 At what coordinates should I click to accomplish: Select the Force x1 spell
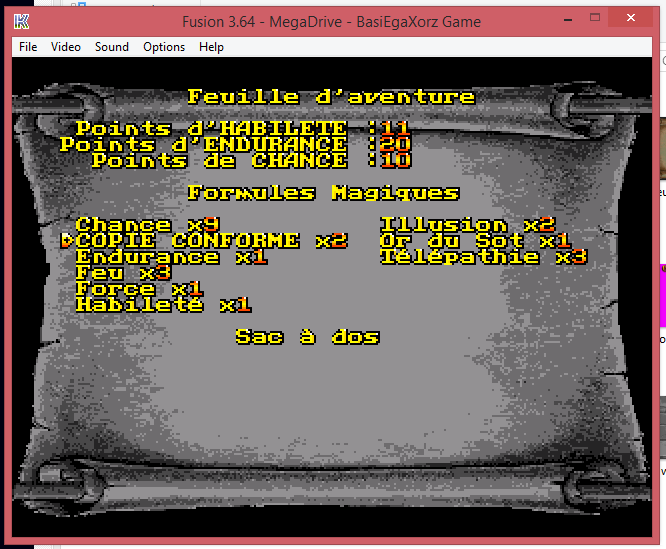point(139,289)
